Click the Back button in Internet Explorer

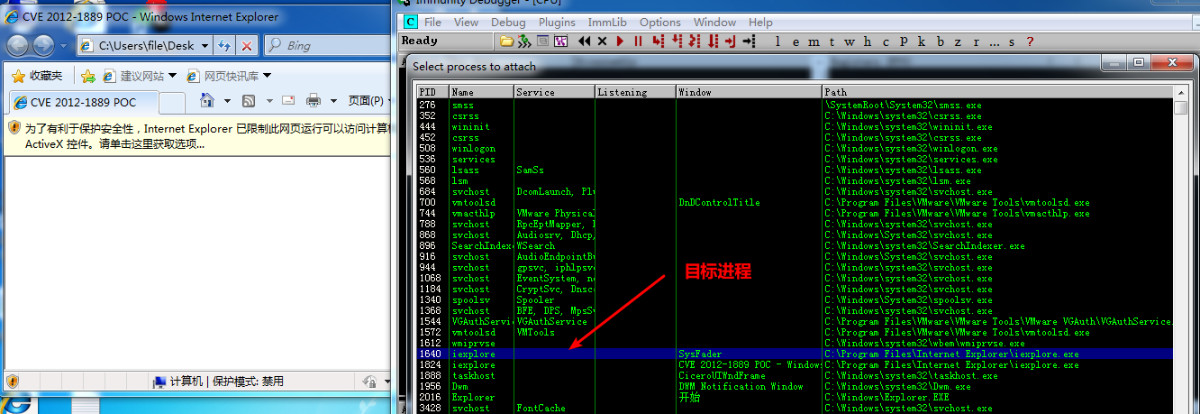[x=17, y=46]
